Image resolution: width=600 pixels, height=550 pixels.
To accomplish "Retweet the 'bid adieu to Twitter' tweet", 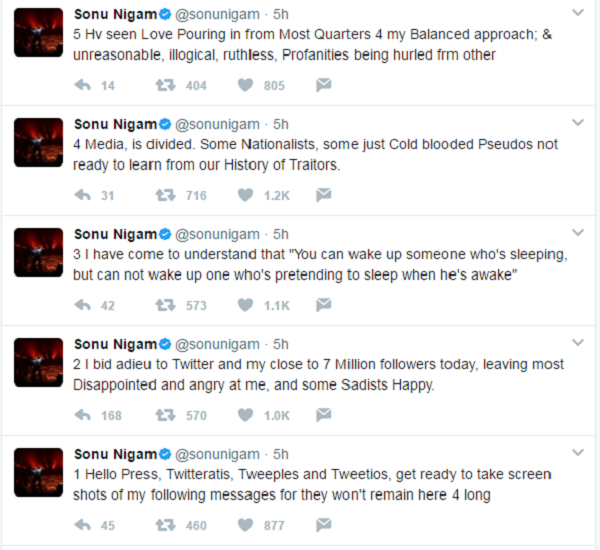I will coord(164,415).
